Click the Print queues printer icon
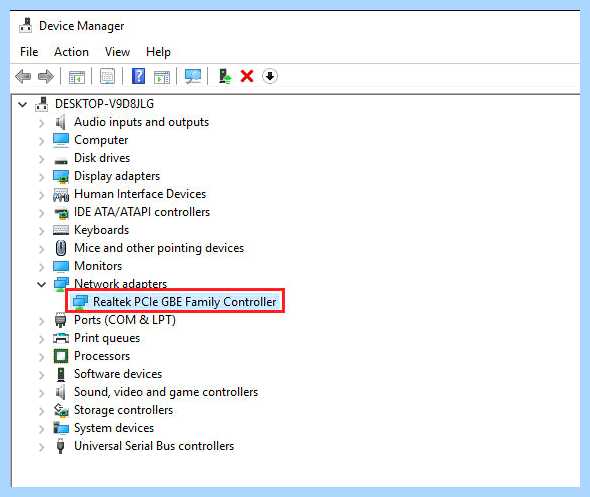The image size is (590, 497). pos(61,338)
